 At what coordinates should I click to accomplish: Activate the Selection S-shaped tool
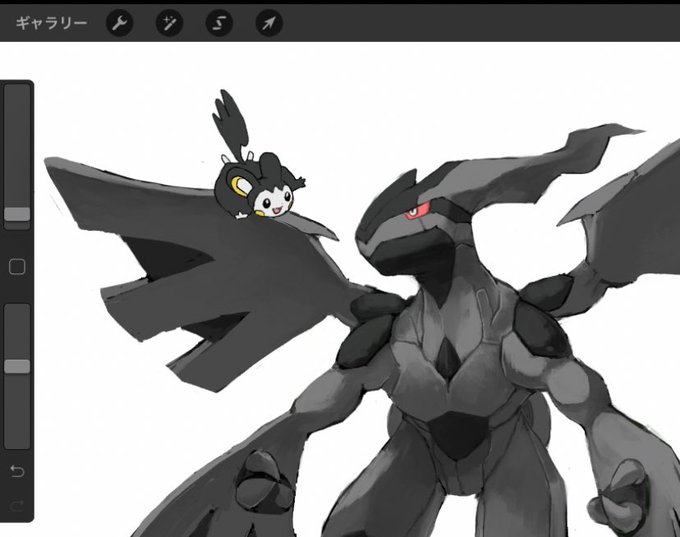pos(219,23)
